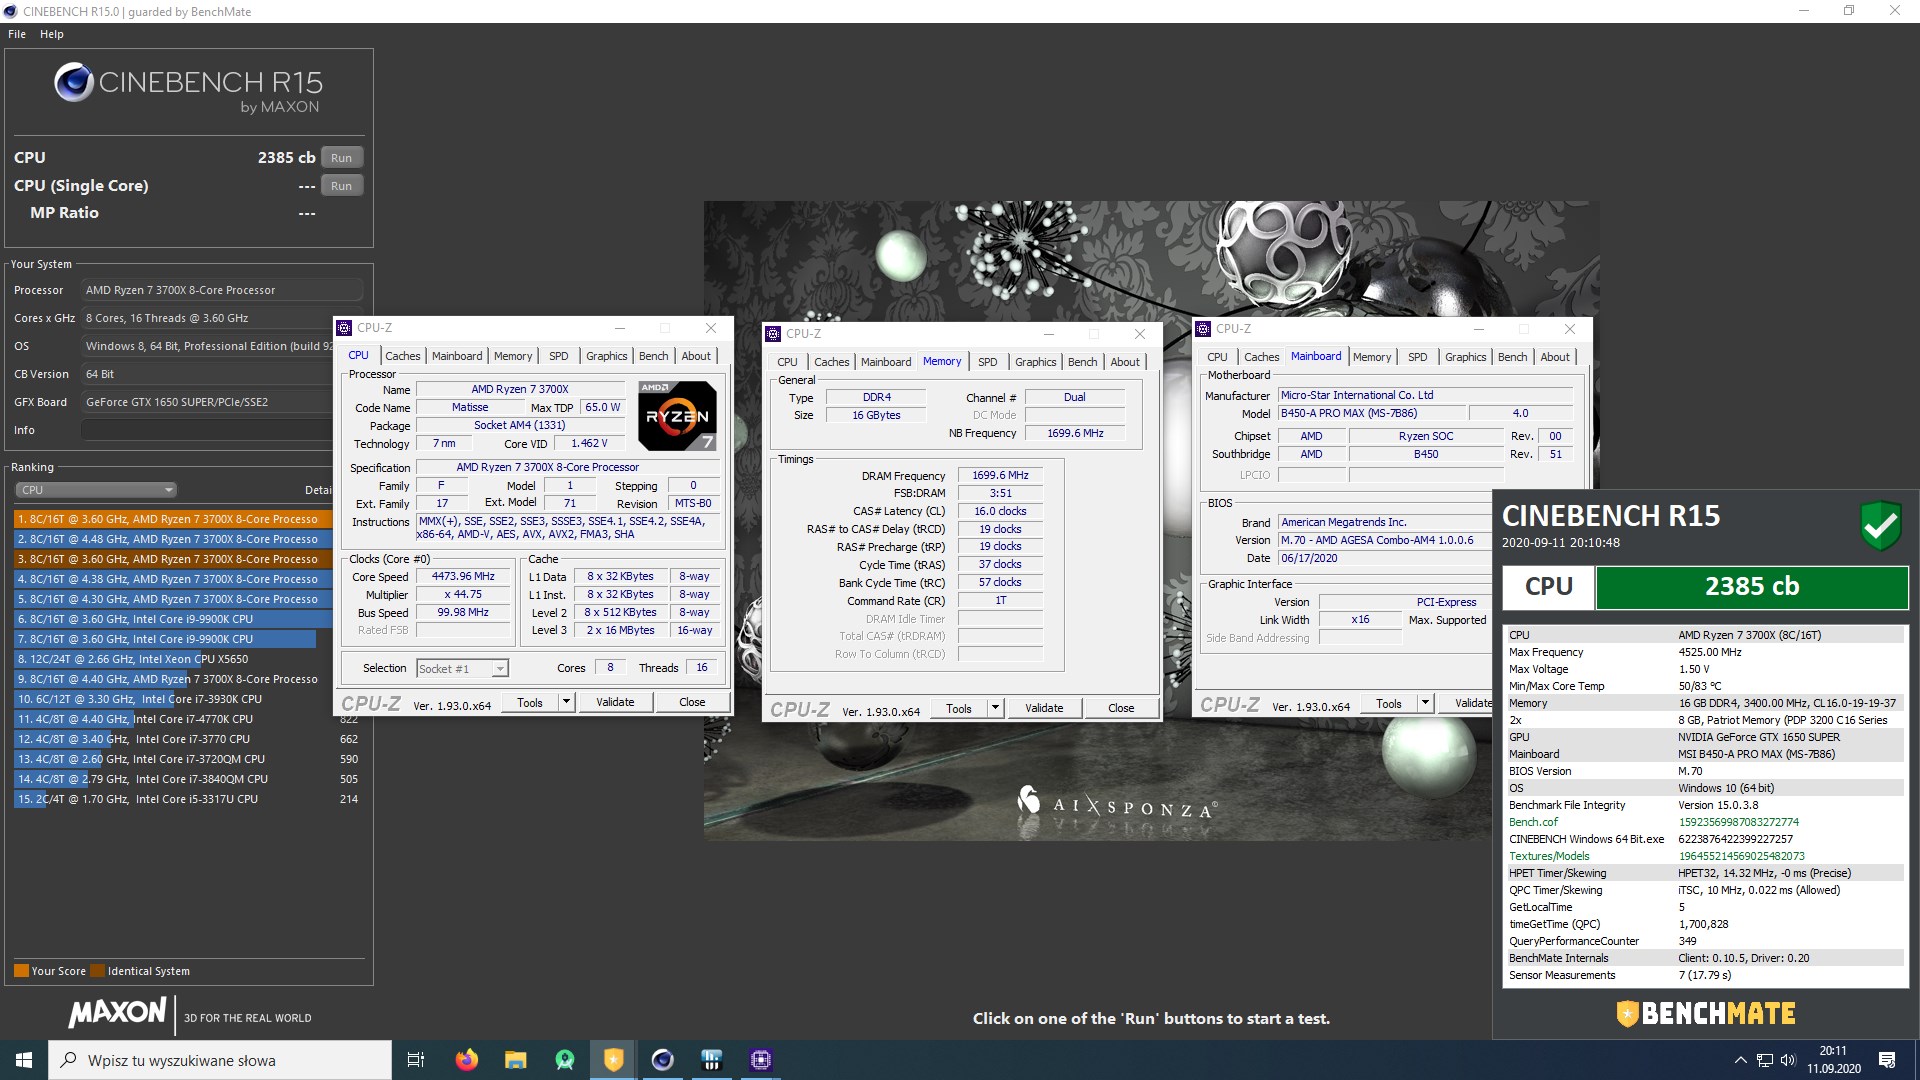The width and height of the screenshot is (1920, 1080).
Task: Click the Bench.cof integrity hash entry
Action: click(1704, 822)
